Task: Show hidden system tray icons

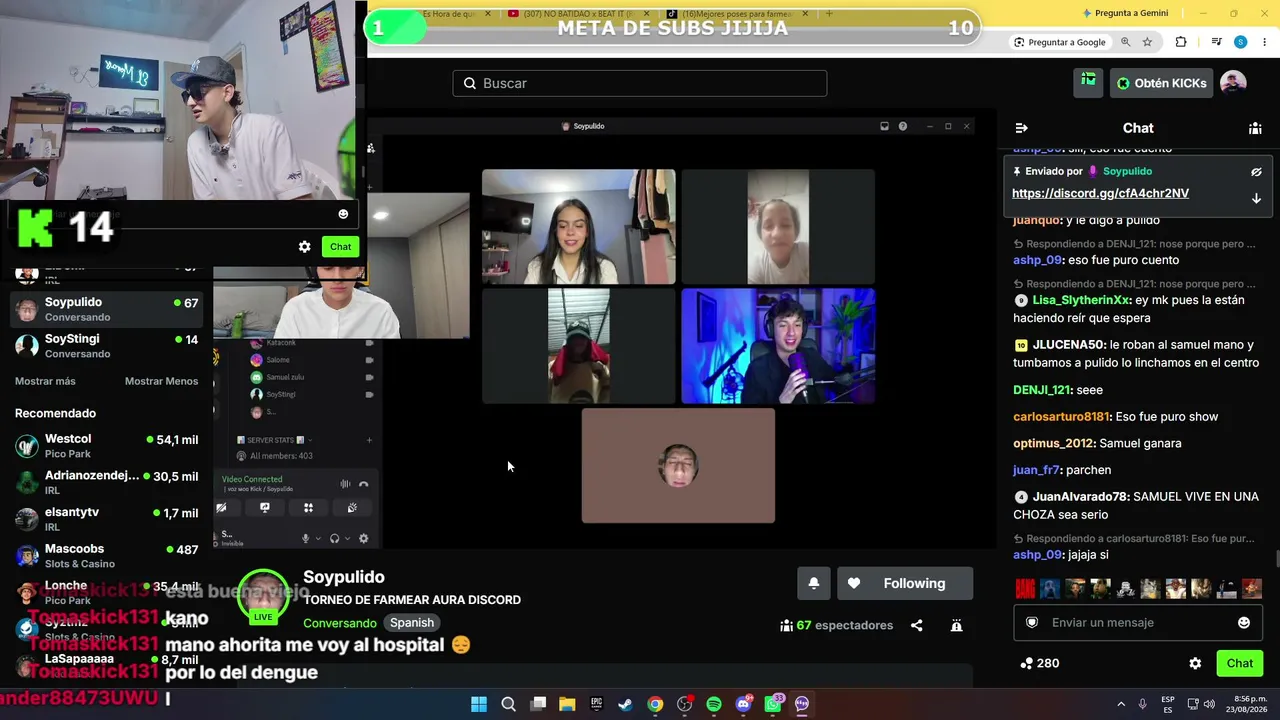Action: point(1120,704)
